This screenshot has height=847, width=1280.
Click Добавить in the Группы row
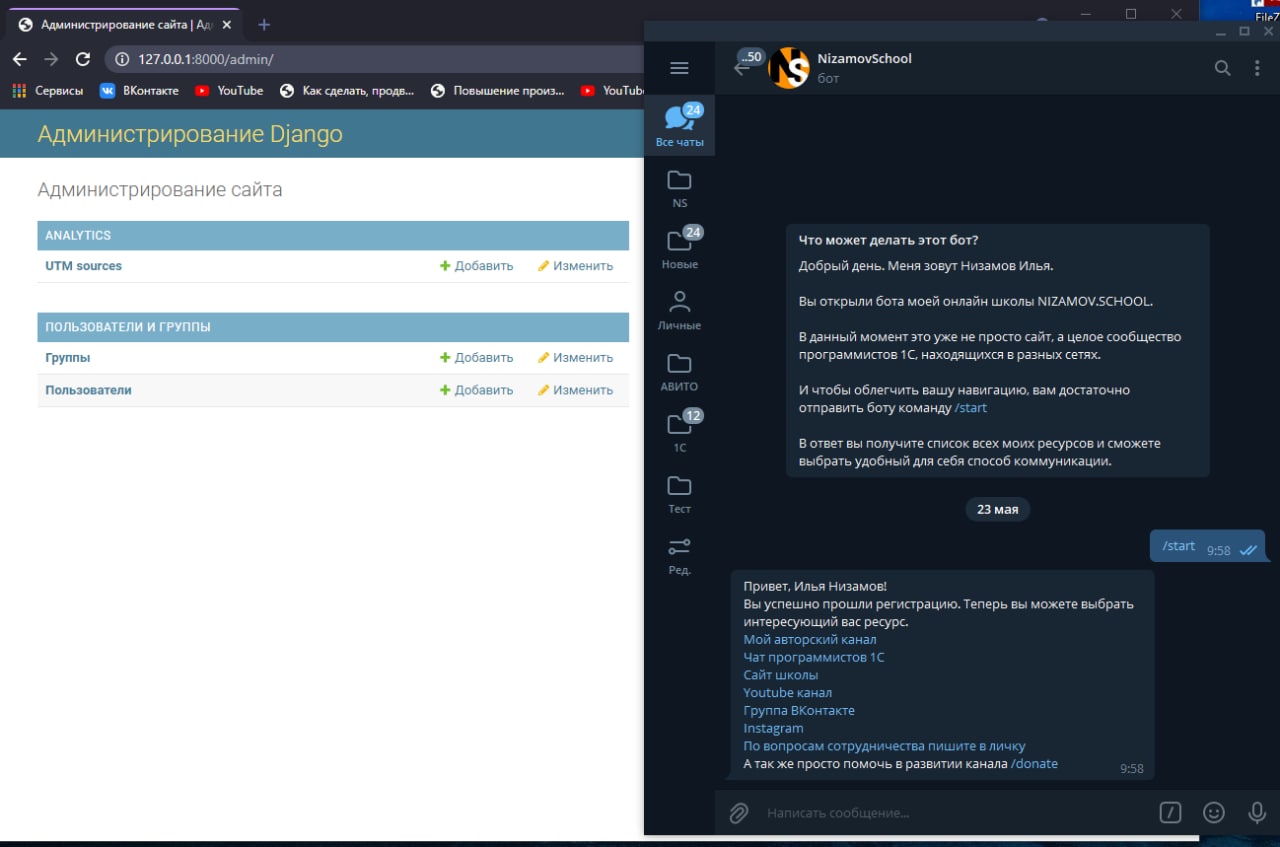point(477,358)
